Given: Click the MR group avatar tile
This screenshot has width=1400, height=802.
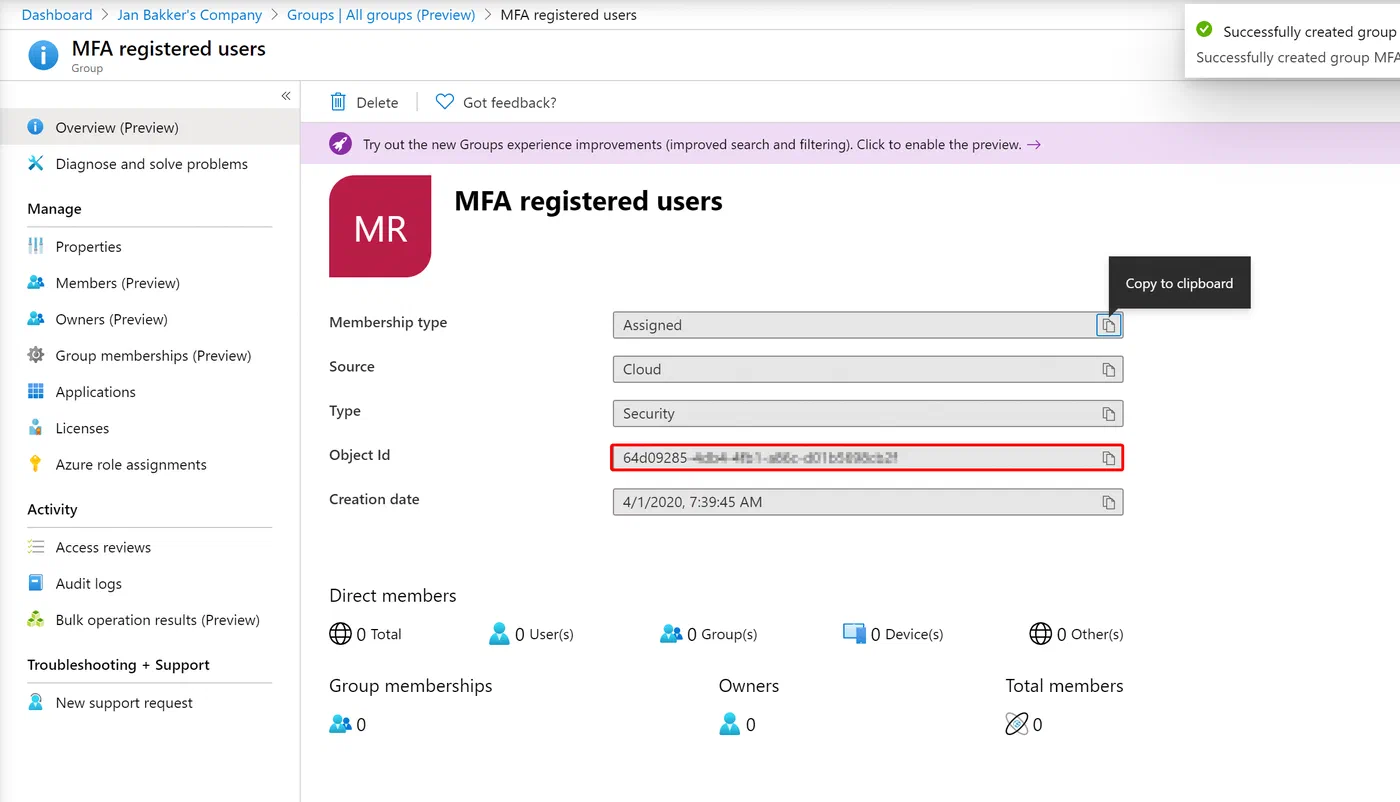Looking at the screenshot, I should click(x=380, y=227).
